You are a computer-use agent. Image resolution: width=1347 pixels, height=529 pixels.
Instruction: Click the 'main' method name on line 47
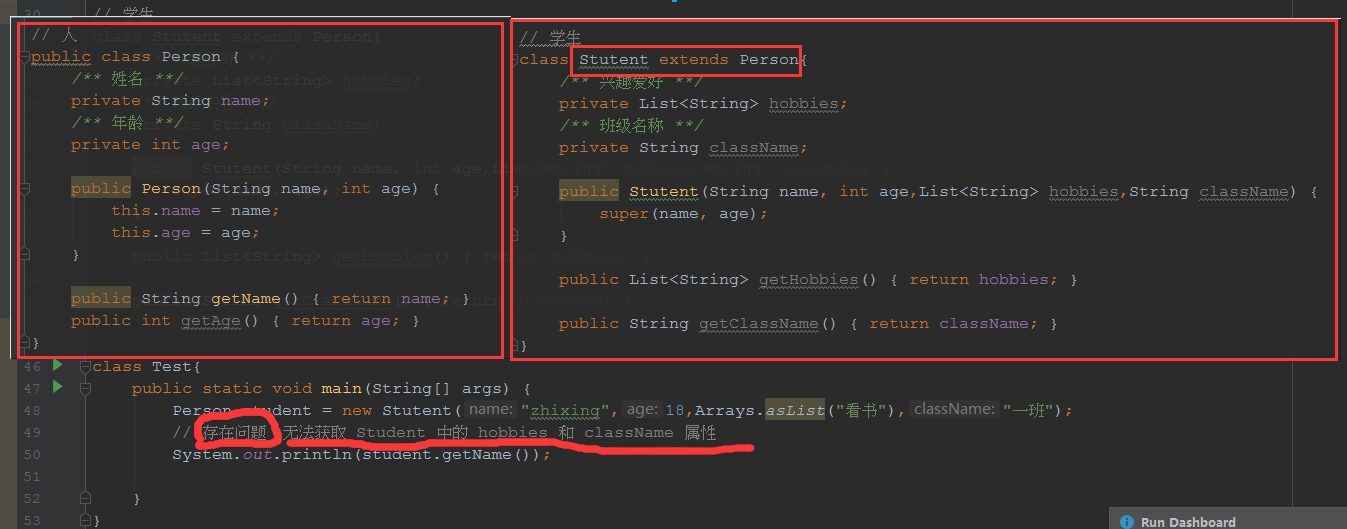341,388
